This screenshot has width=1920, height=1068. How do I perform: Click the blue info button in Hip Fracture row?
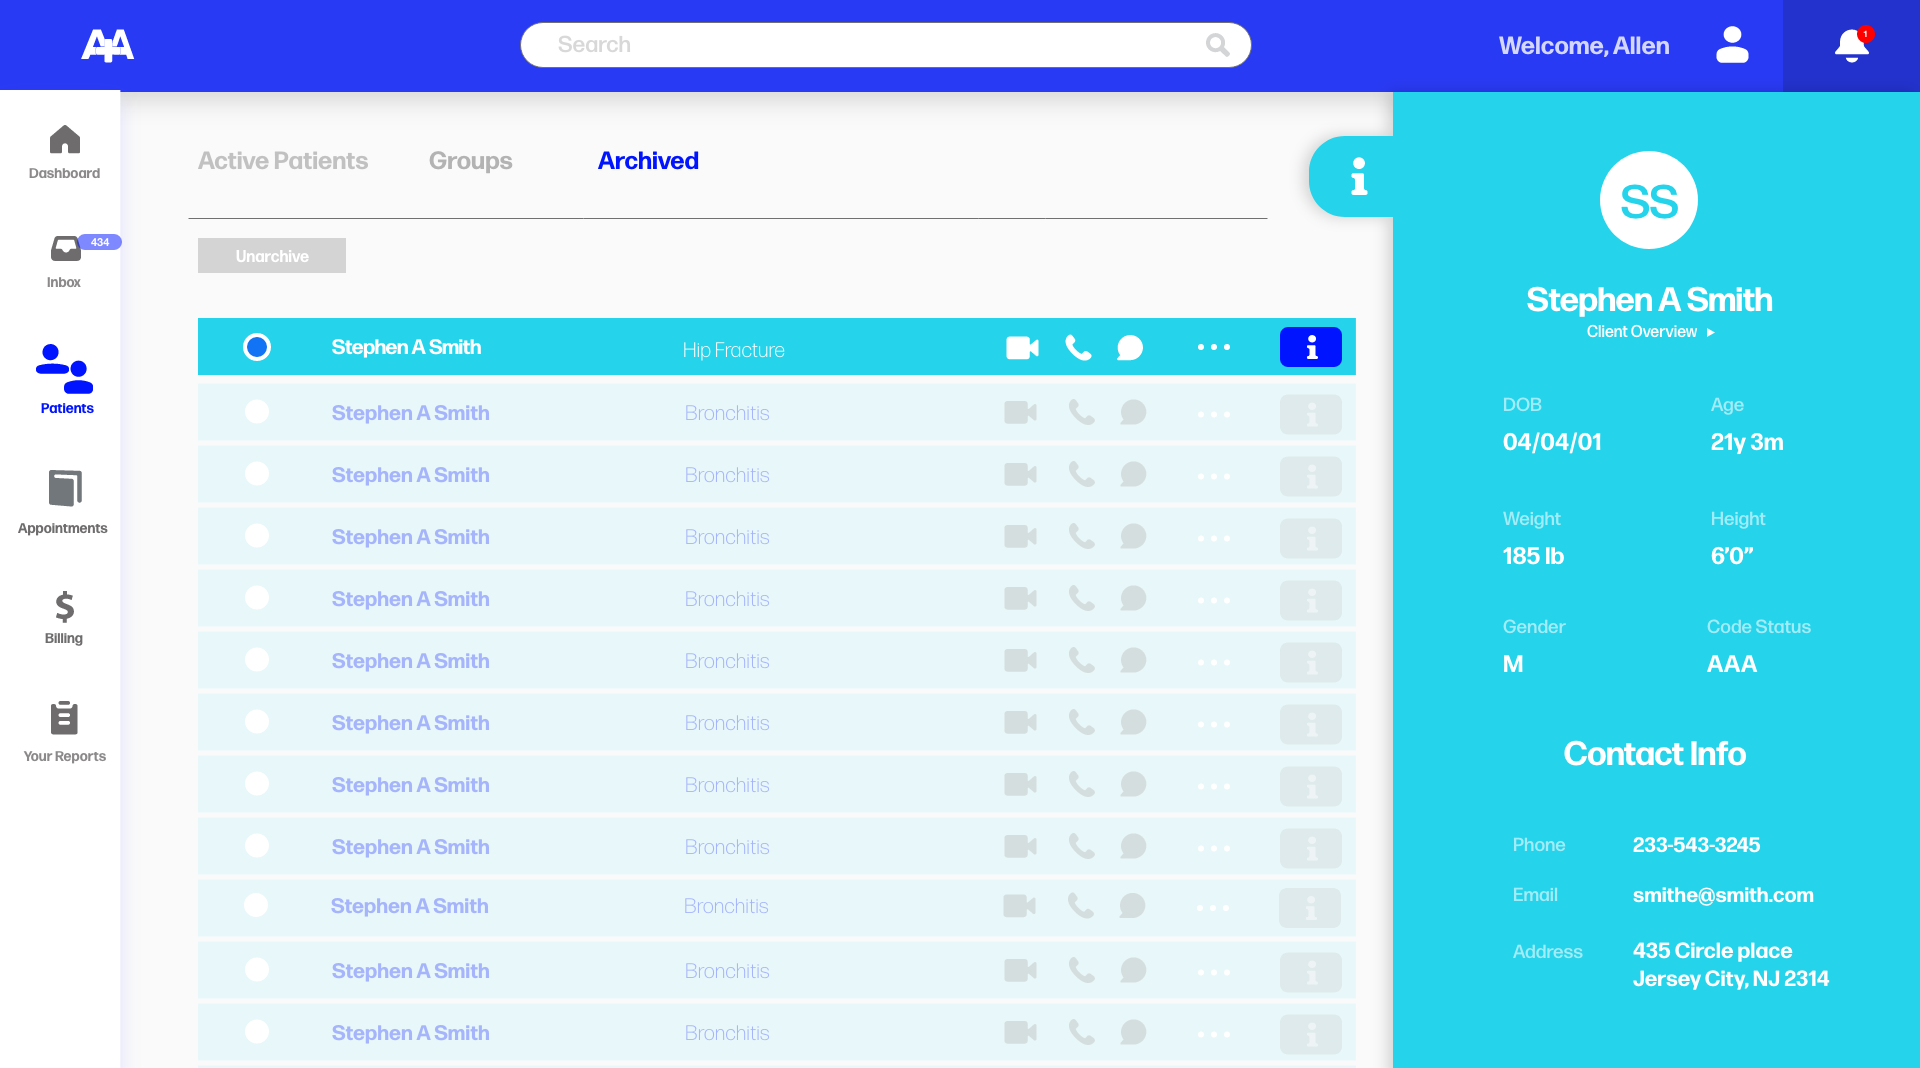click(x=1311, y=347)
